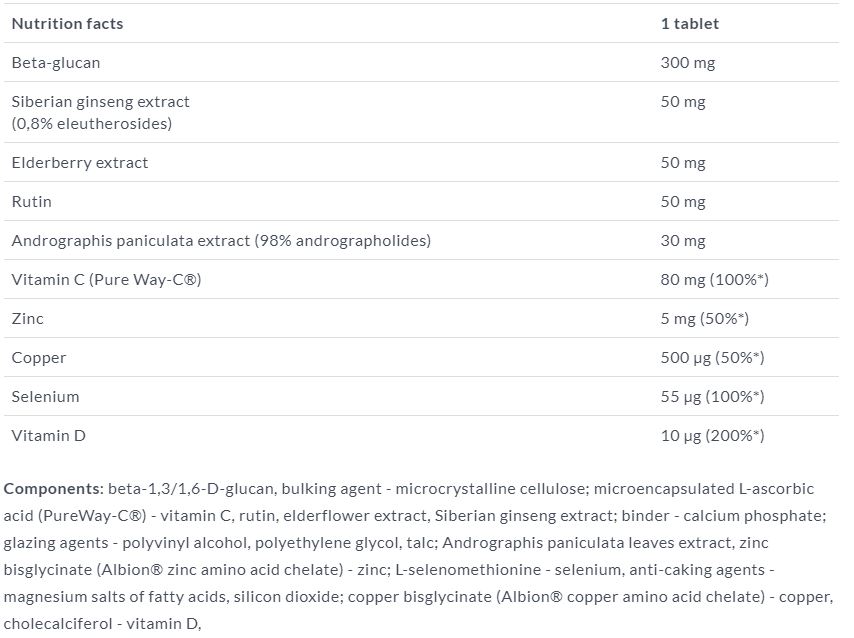
Task: Click the 300 mg value
Action: [x=688, y=62]
